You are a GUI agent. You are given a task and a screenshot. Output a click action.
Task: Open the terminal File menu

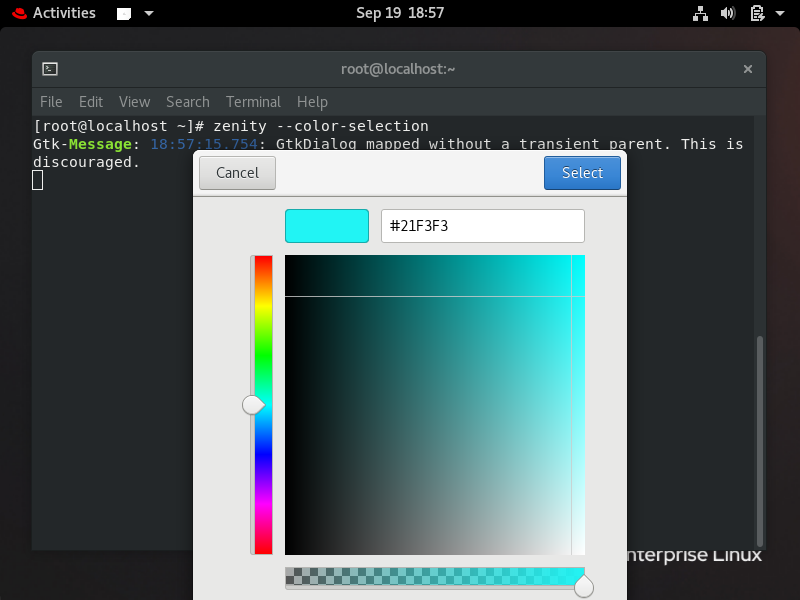click(x=51, y=102)
